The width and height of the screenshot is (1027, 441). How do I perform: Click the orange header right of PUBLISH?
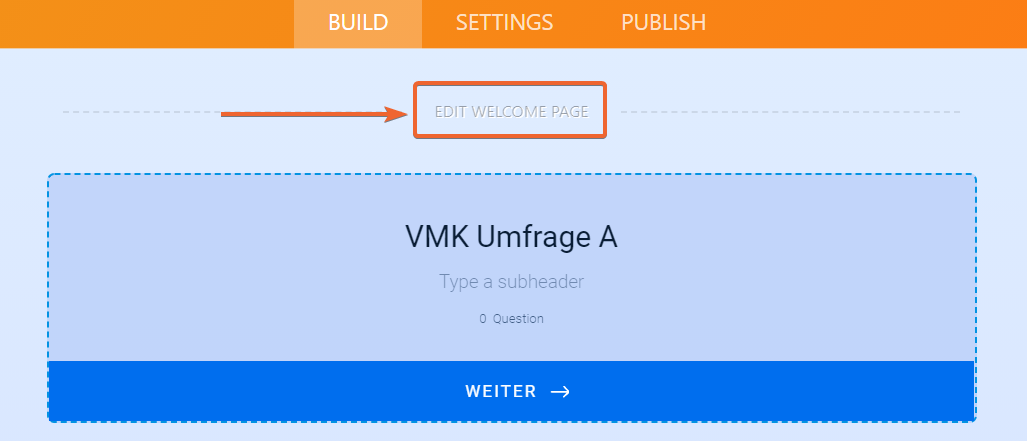tap(870, 22)
